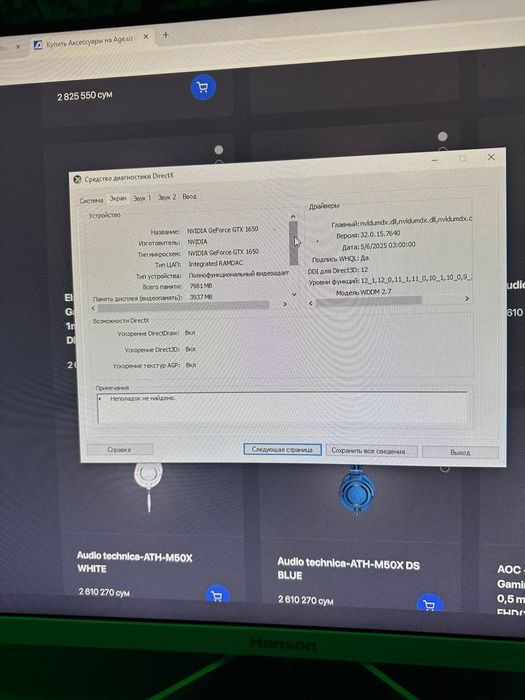525x700 pixels.
Task: Click the DirectX dialog title icon
Action: pyautogui.click(x=77, y=179)
